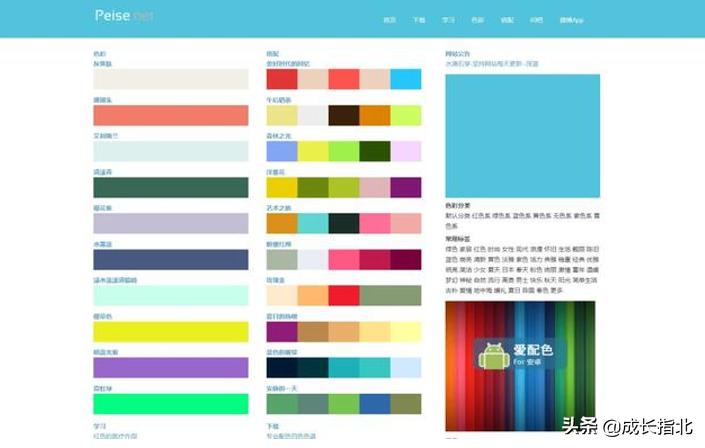The image size is (705, 448).
Task: Pick the hot pink swatch beside crimson
Action: pyautogui.click(x=344, y=260)
